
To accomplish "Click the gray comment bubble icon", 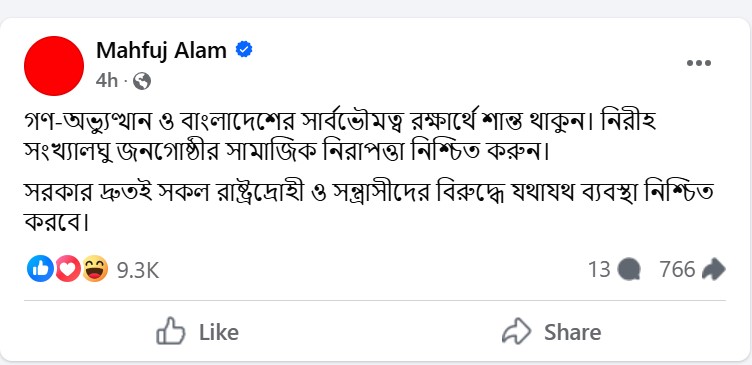I will (629, 270).
